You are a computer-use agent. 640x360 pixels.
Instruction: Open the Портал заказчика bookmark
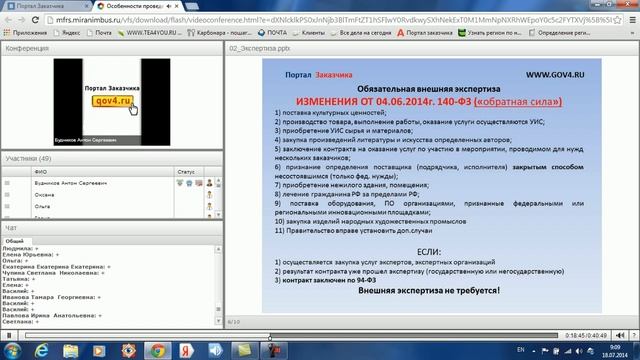[x=424, y=33]
